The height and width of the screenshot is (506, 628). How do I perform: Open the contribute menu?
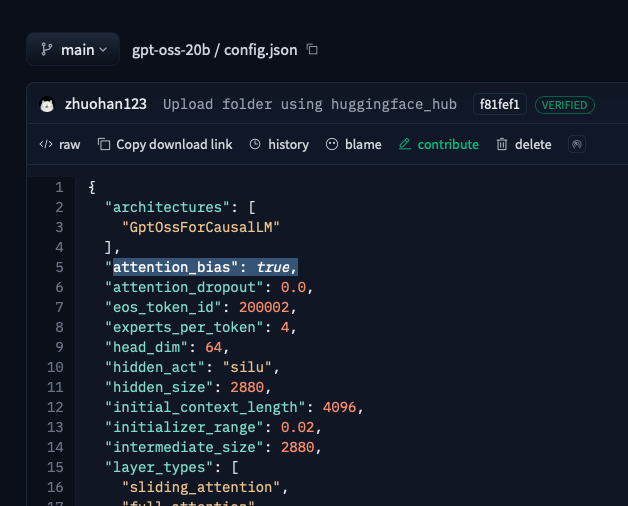[448, 145]
